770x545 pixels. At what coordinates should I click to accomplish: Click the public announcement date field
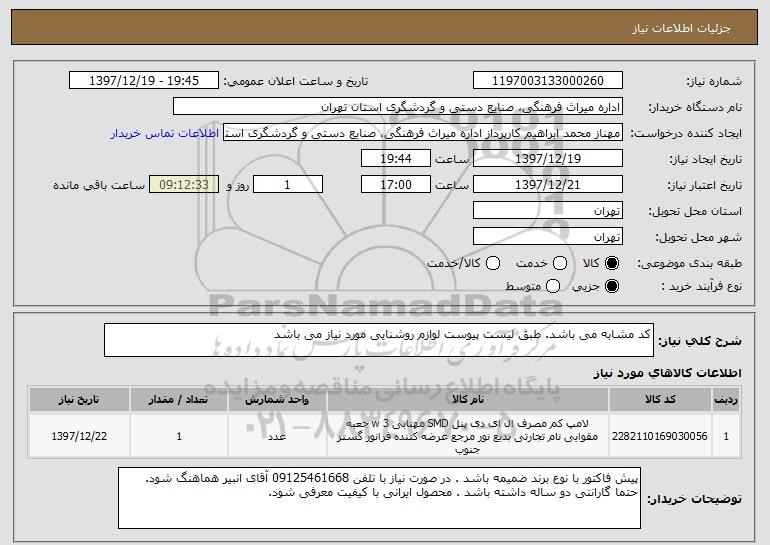(144, 81)
